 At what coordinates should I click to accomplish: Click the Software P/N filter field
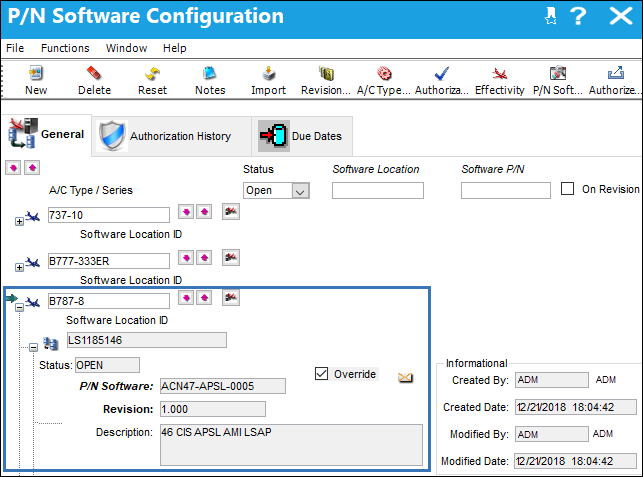tap(506, 191)
